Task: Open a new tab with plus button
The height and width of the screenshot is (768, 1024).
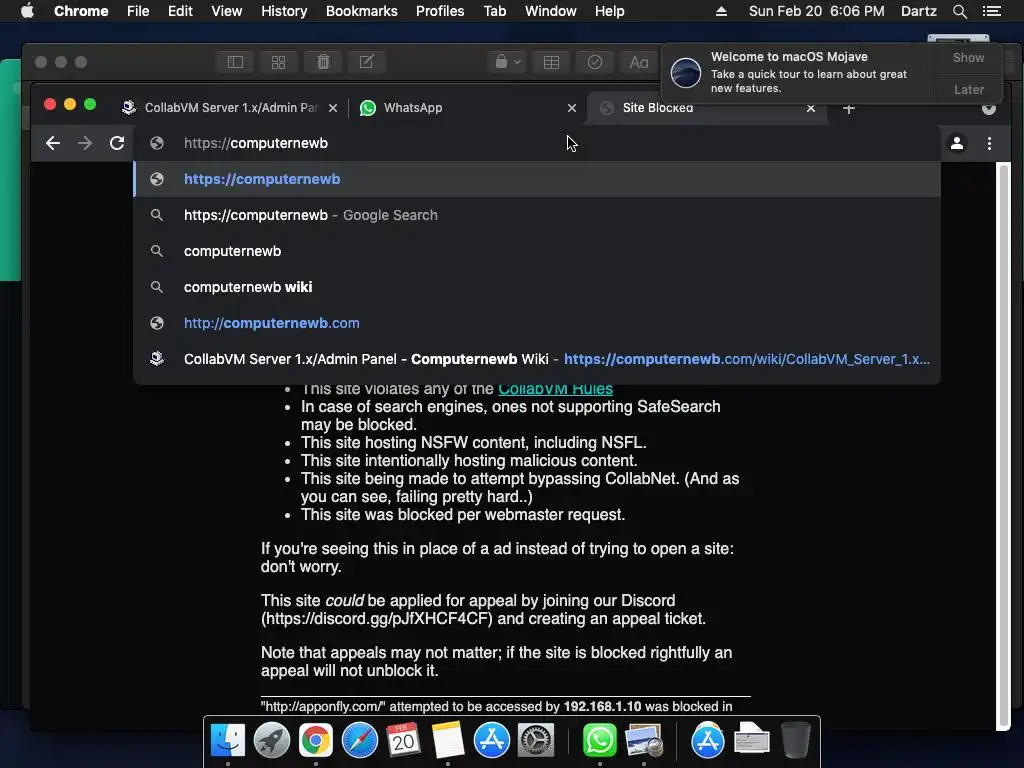Action: pos(849,108)
